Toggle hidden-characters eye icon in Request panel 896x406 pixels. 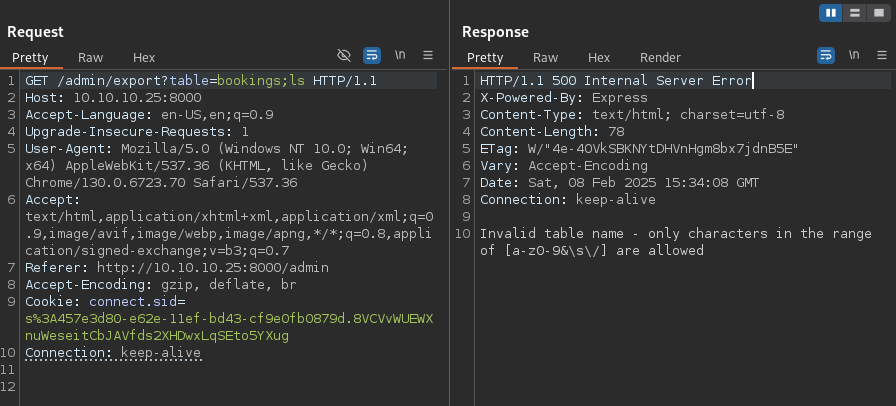(x=345, y=56)
